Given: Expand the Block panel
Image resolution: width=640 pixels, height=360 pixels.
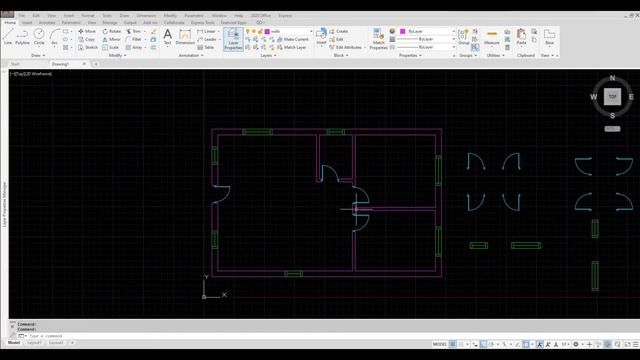Looking at the screenshot, I should (x=341, y=56).
